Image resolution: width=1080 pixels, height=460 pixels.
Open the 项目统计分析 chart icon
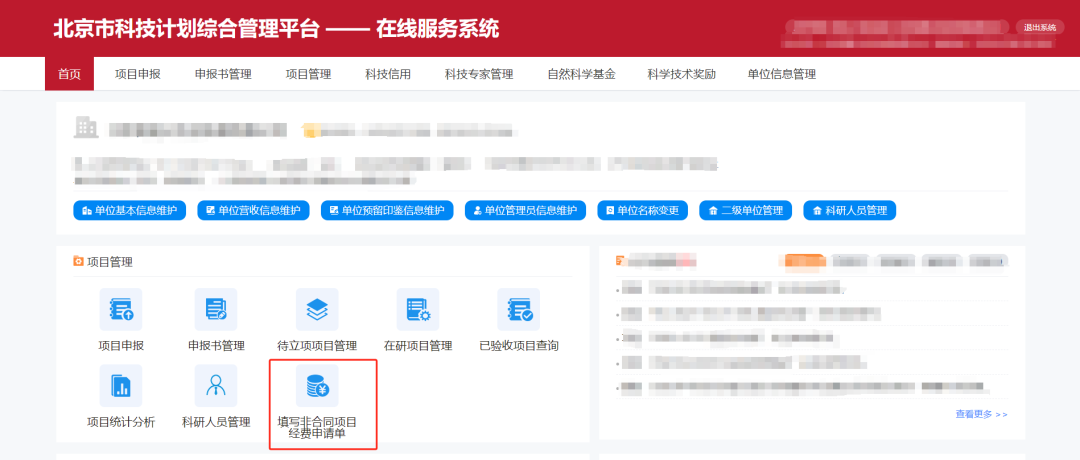[120, 386]
